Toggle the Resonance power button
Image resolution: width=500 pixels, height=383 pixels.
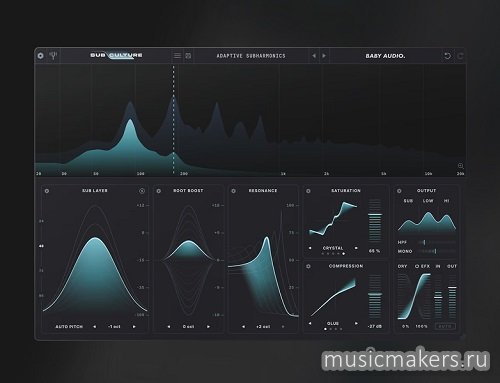233,191
